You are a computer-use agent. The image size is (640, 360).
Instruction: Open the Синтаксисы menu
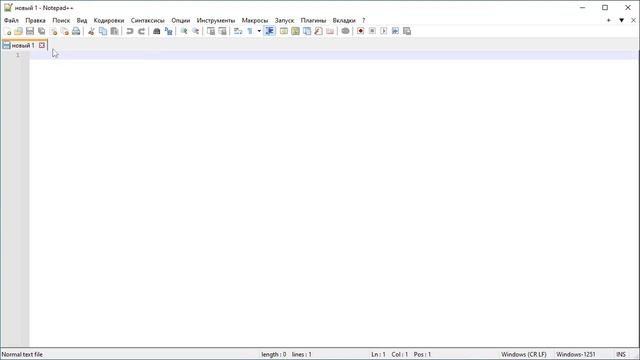[x=147, y=20]
